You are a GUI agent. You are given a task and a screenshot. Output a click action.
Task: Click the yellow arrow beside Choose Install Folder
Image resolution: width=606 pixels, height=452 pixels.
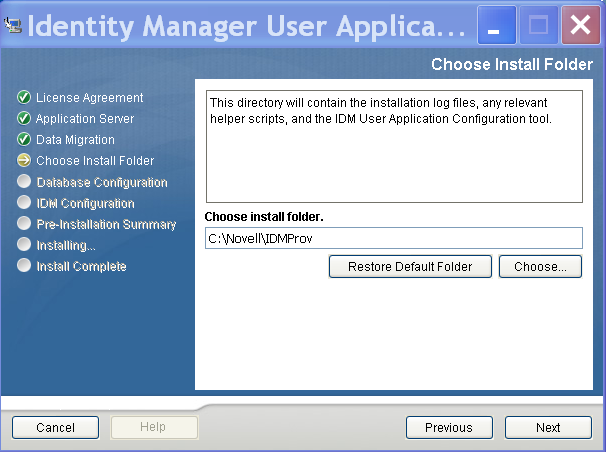point(24,160)
